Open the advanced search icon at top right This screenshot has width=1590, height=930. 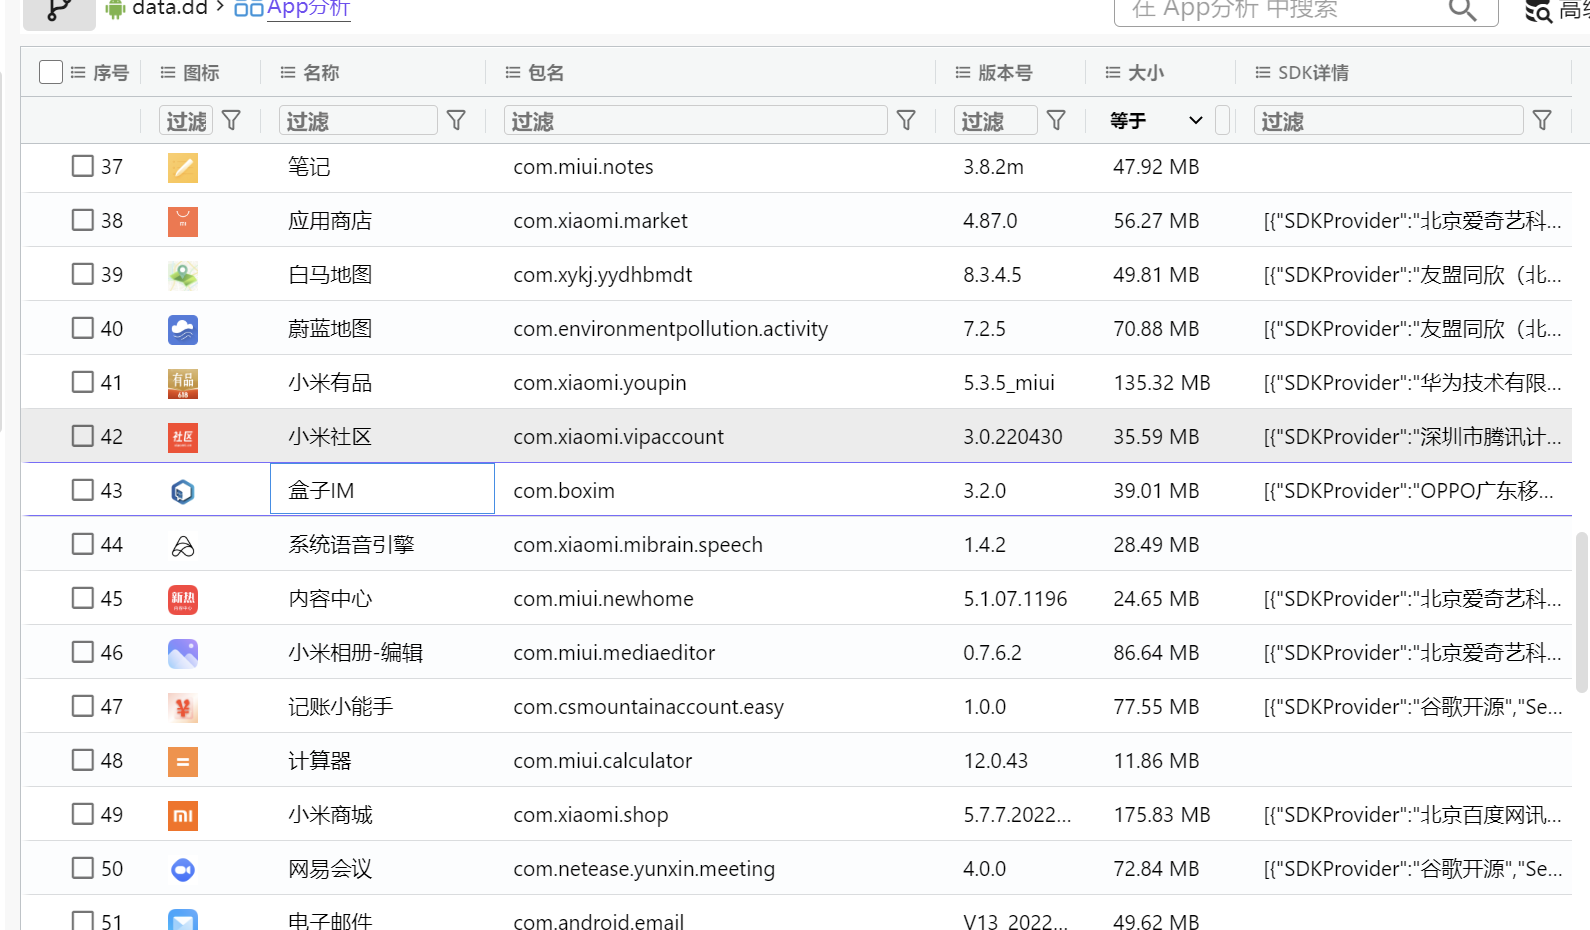point(1538,11)
